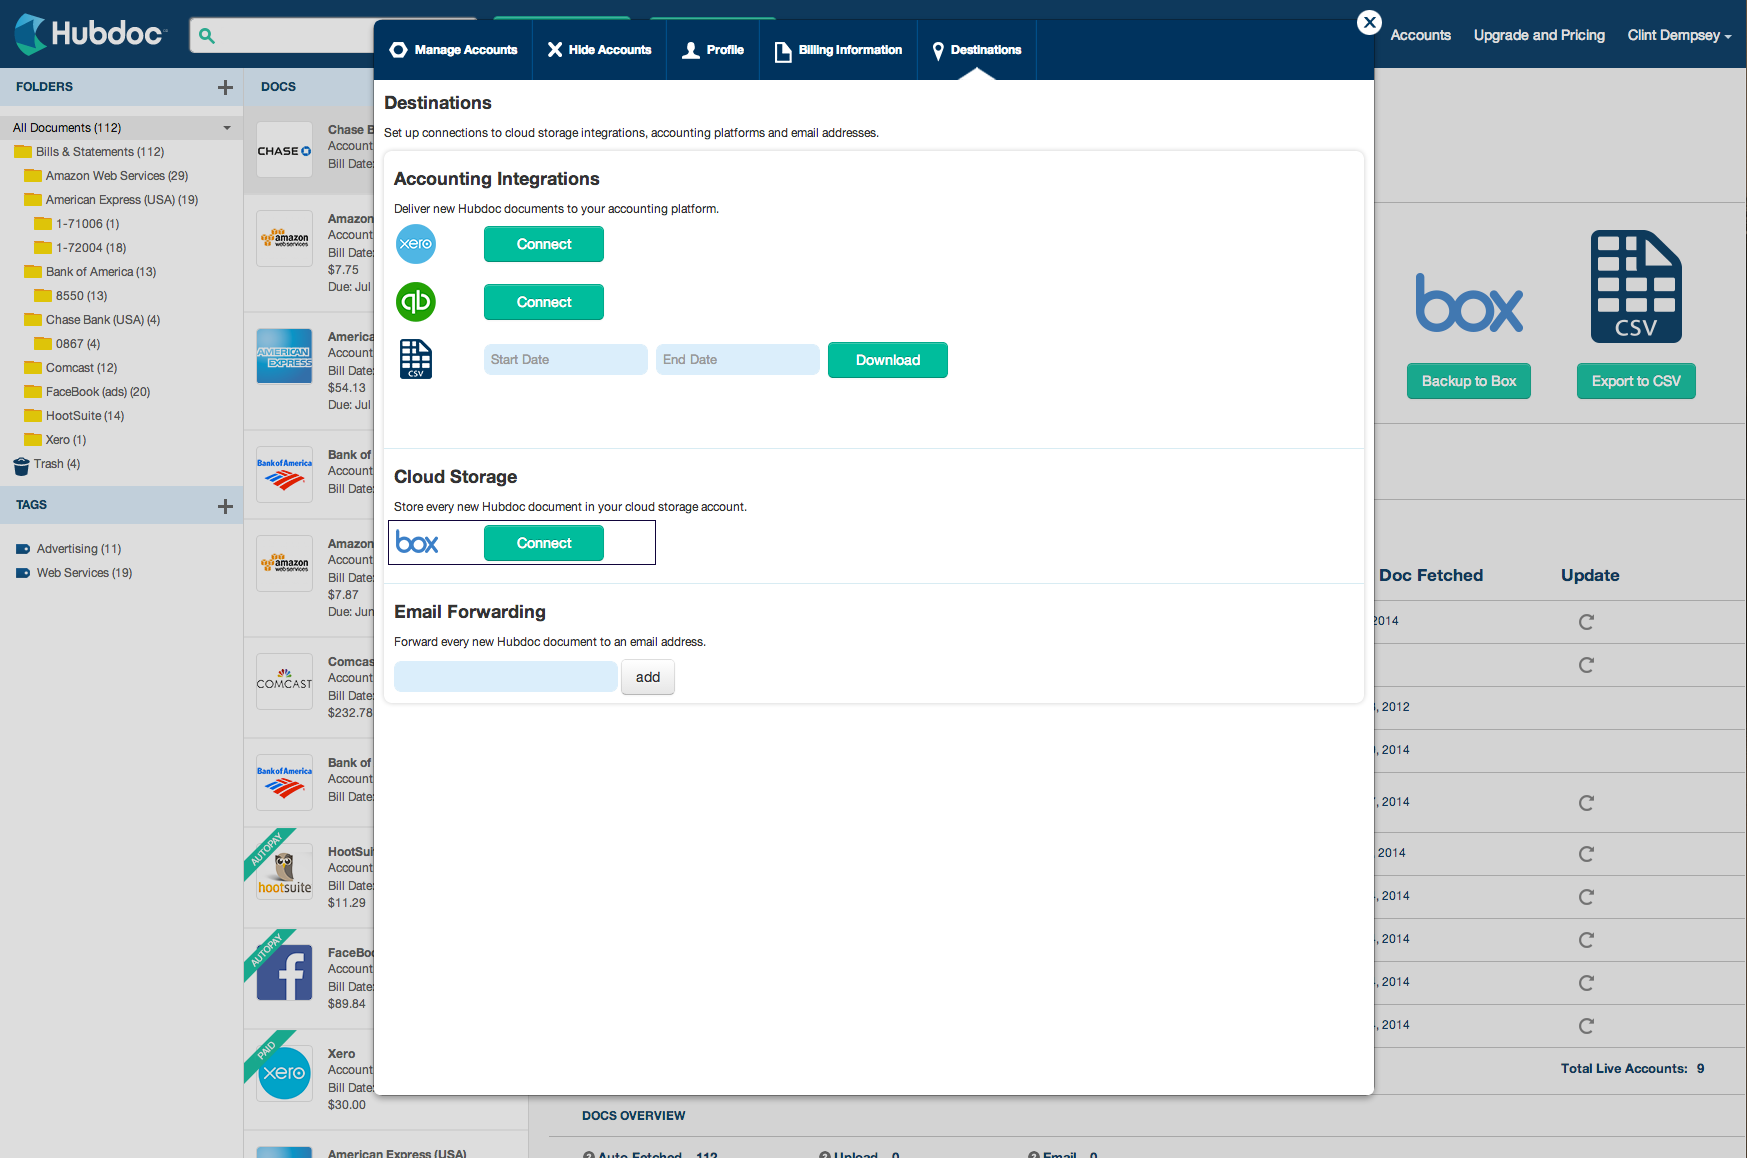Open the Hide Accounts tab

tap(599, 50)
